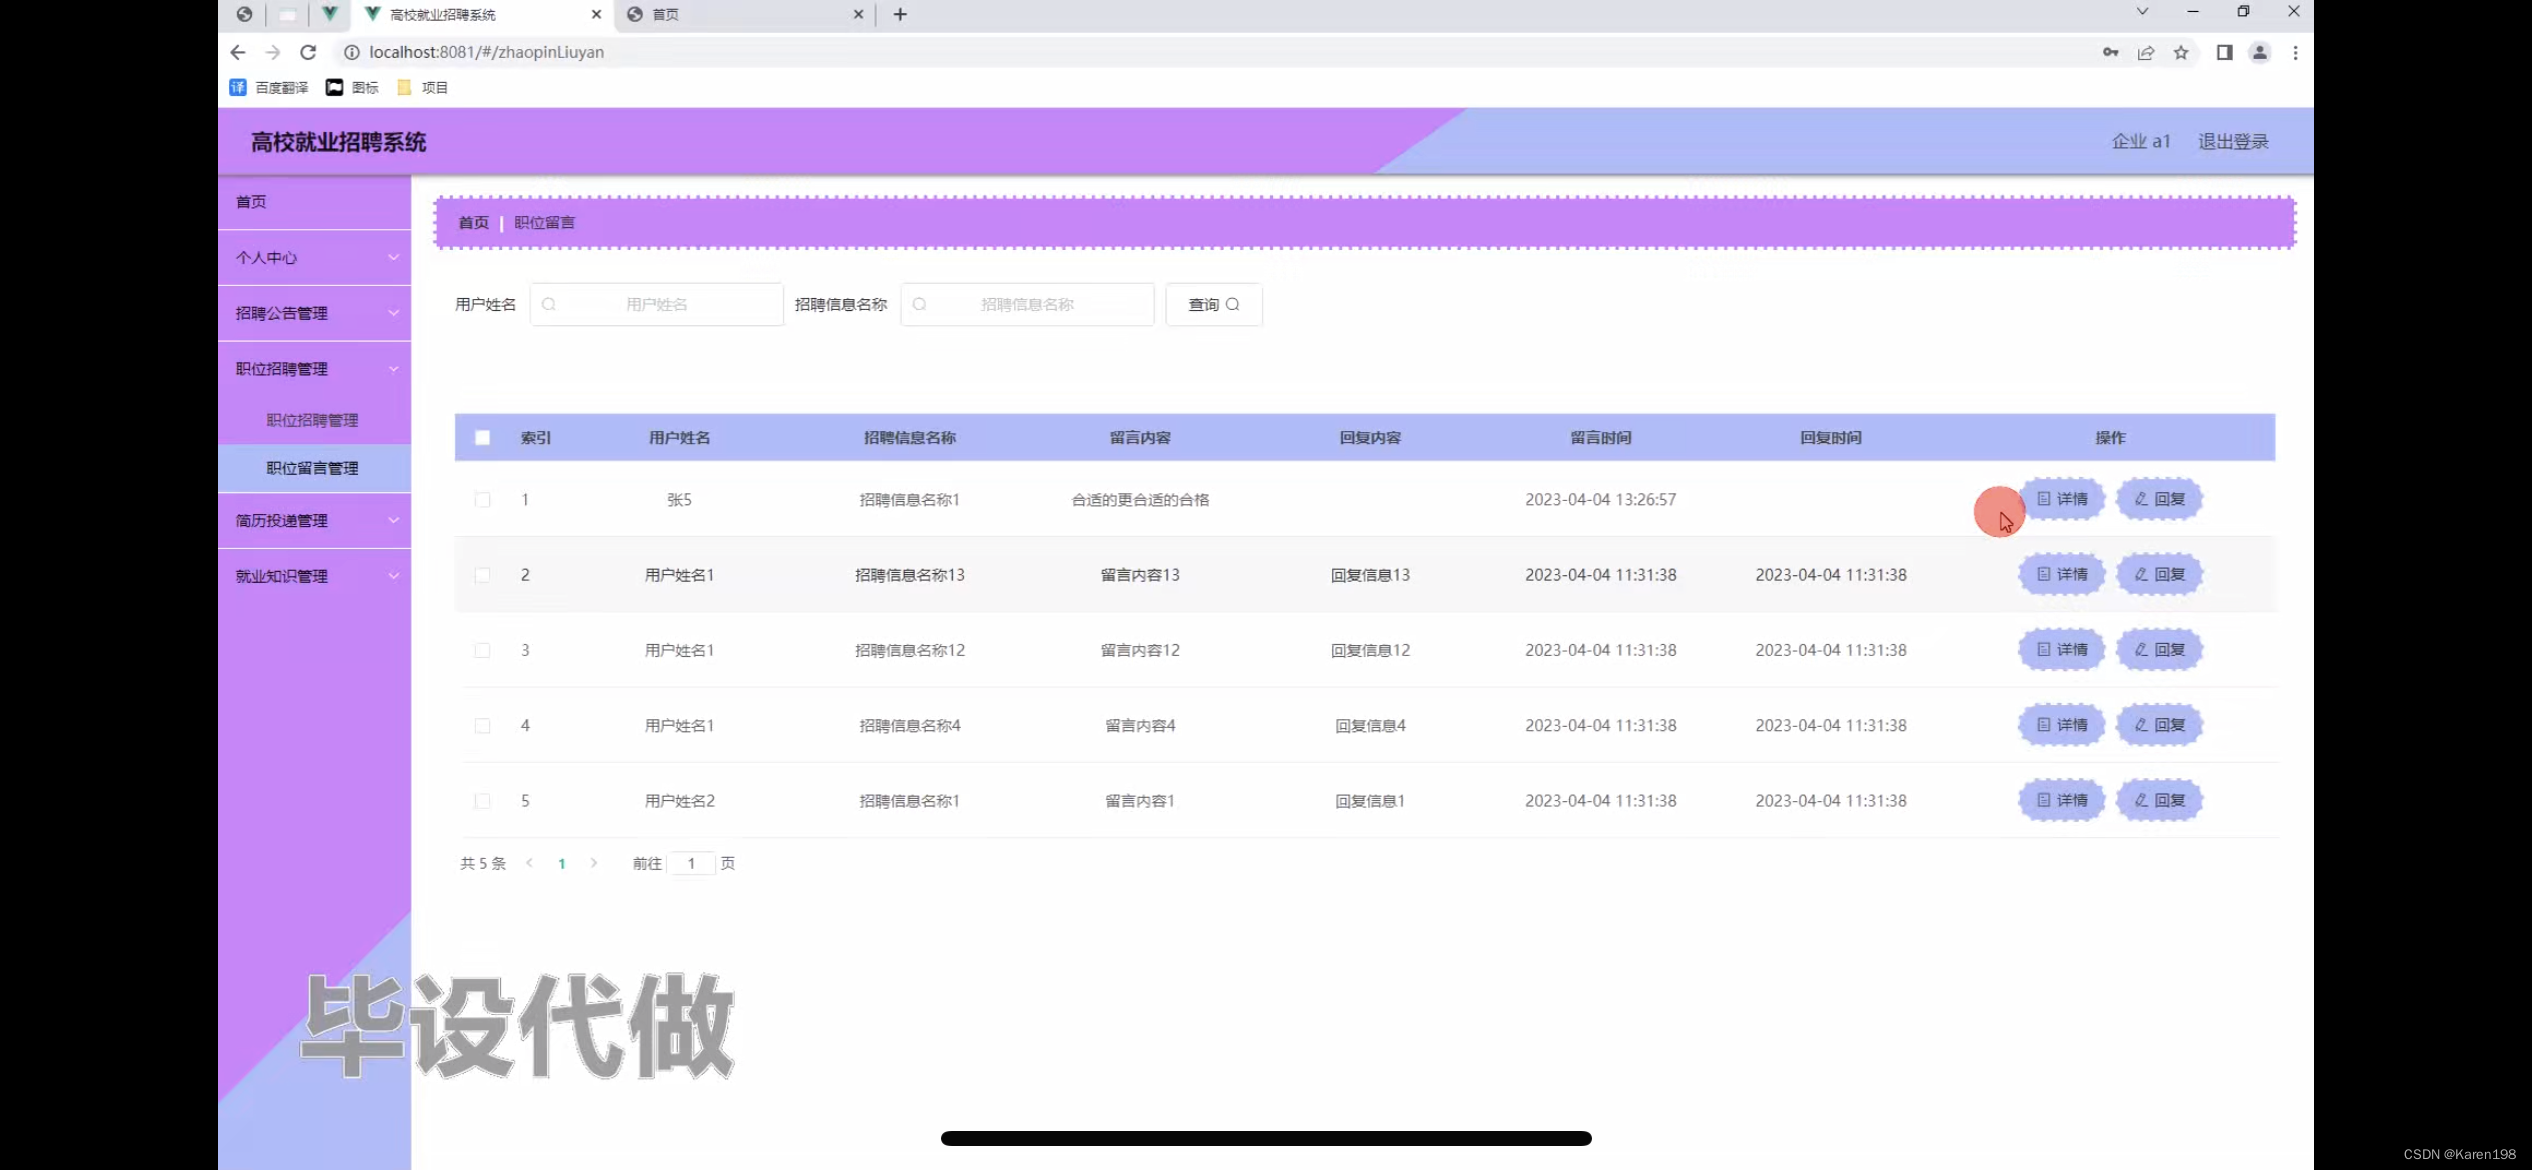Reload the page with refresh icon
Screen dimensions: 2532x1170
[x=308, y=52]
